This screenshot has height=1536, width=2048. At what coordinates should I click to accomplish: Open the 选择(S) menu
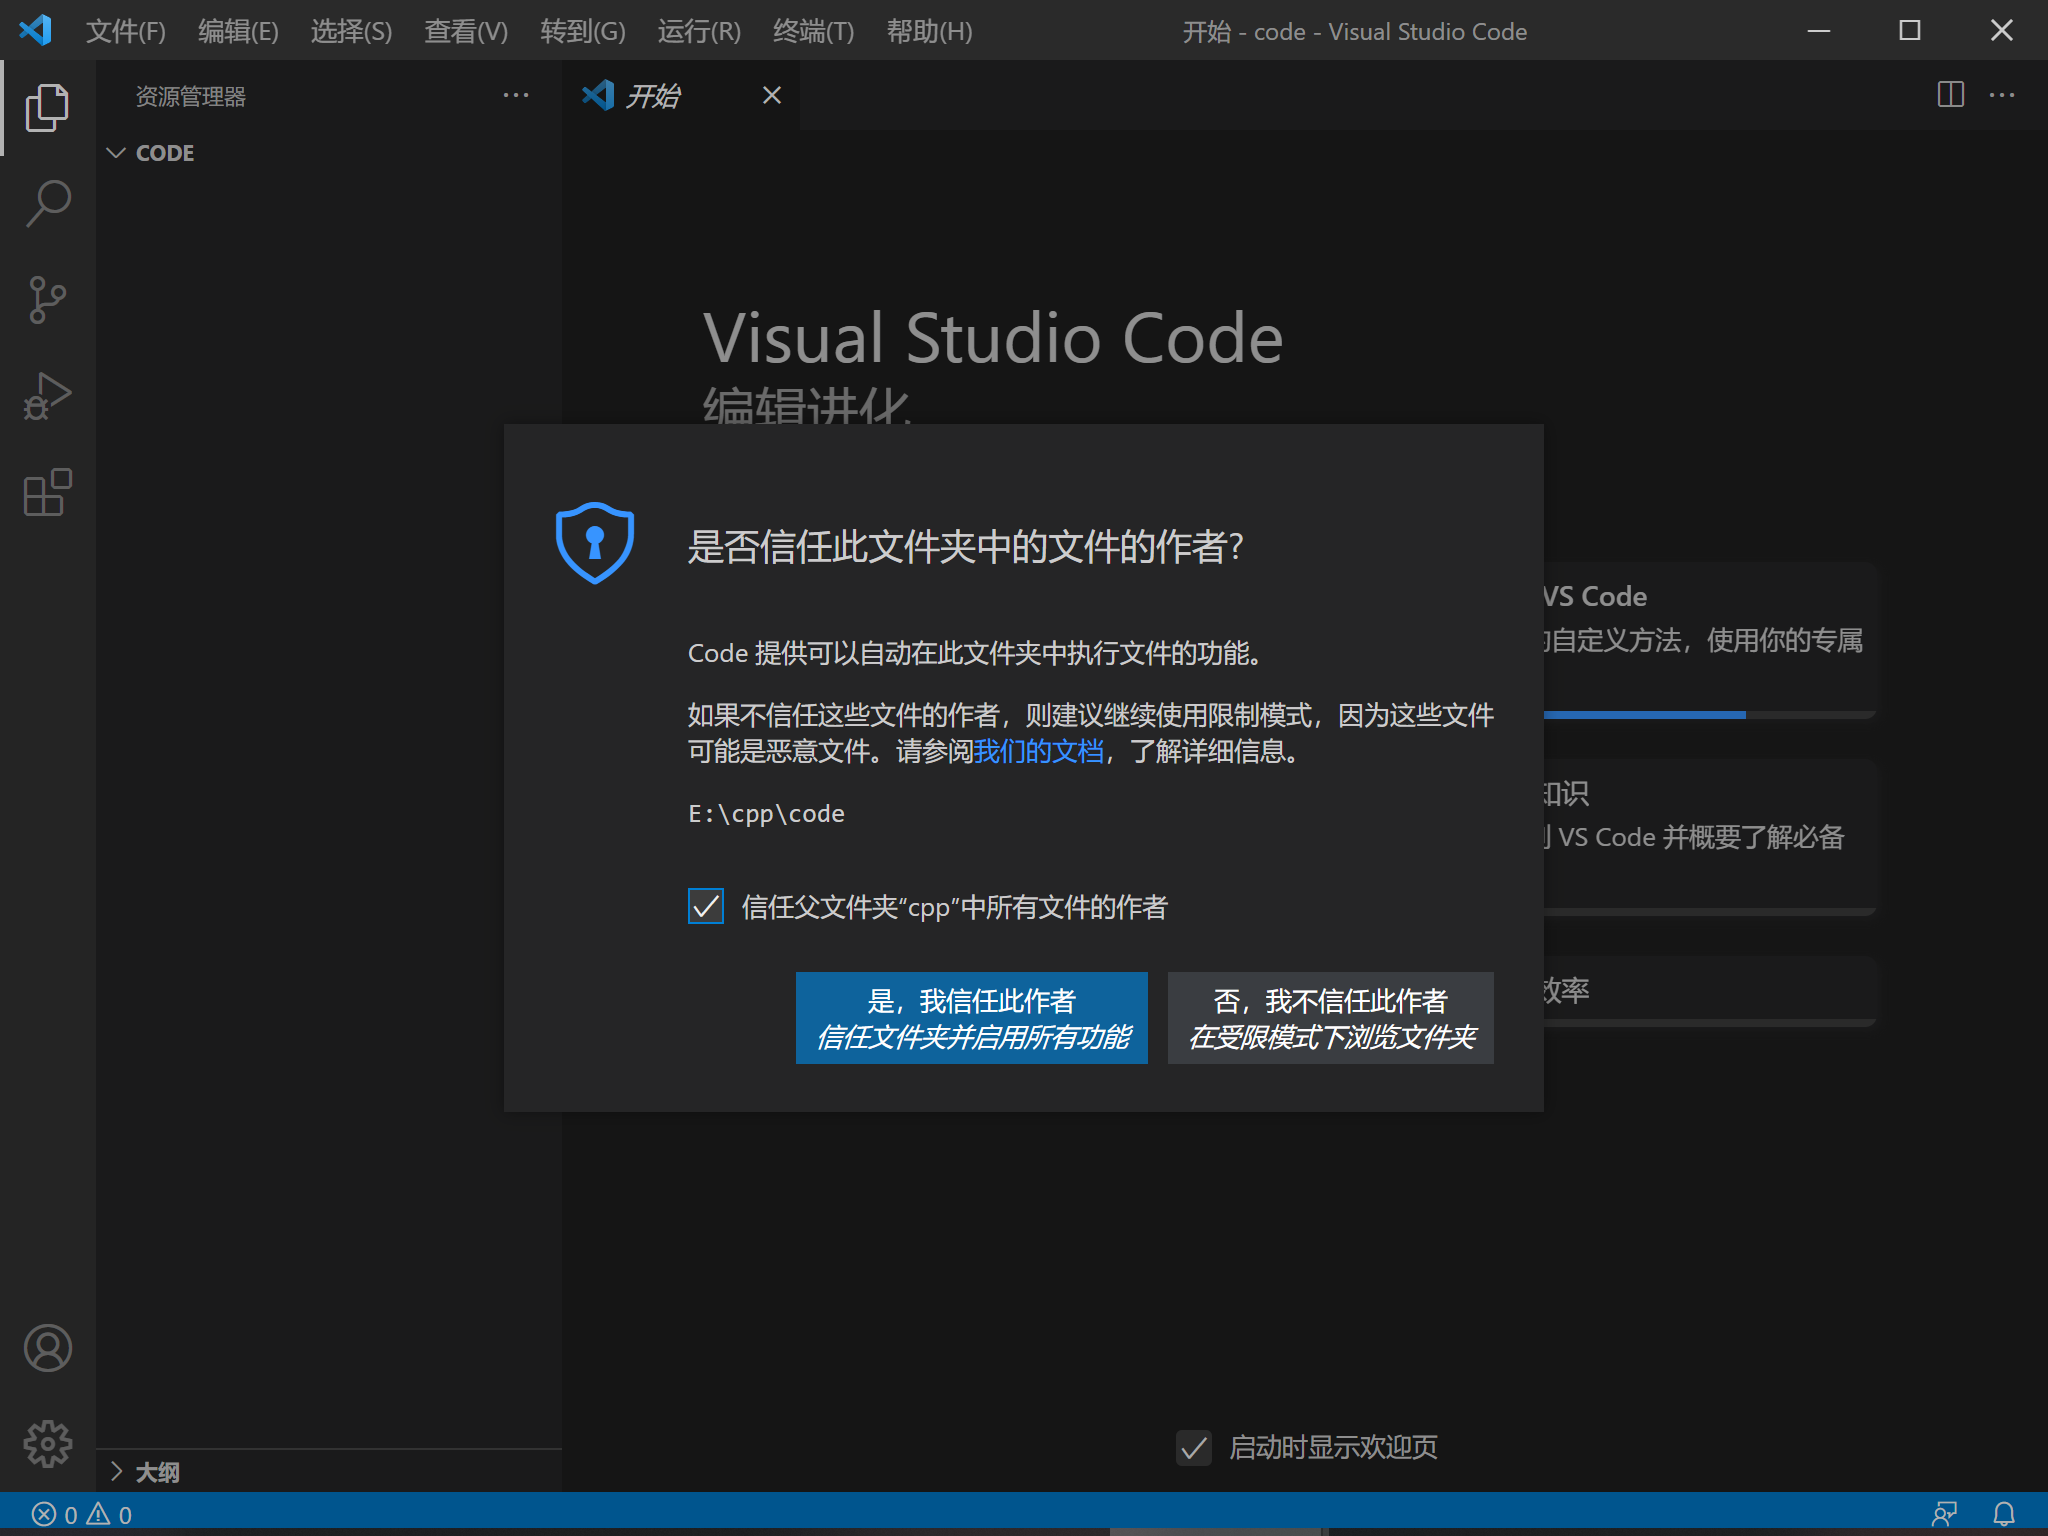click(351, 31)
